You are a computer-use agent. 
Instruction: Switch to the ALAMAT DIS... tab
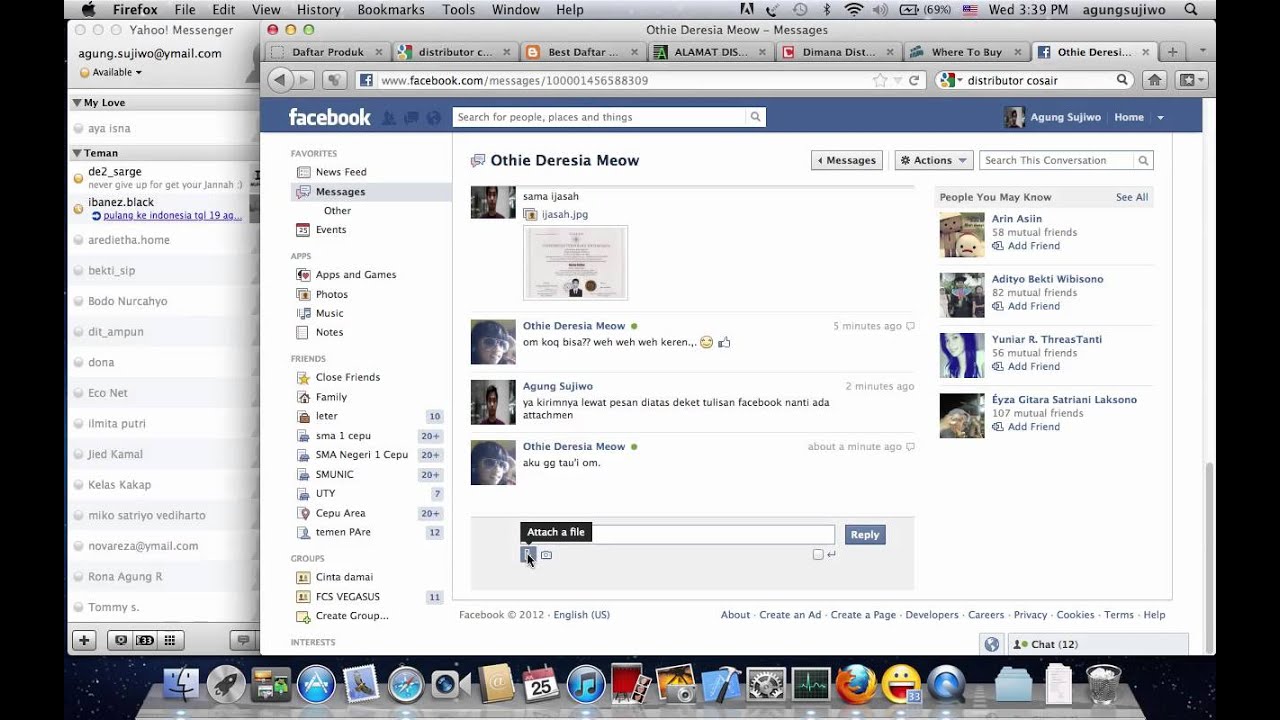click(710, 52)
